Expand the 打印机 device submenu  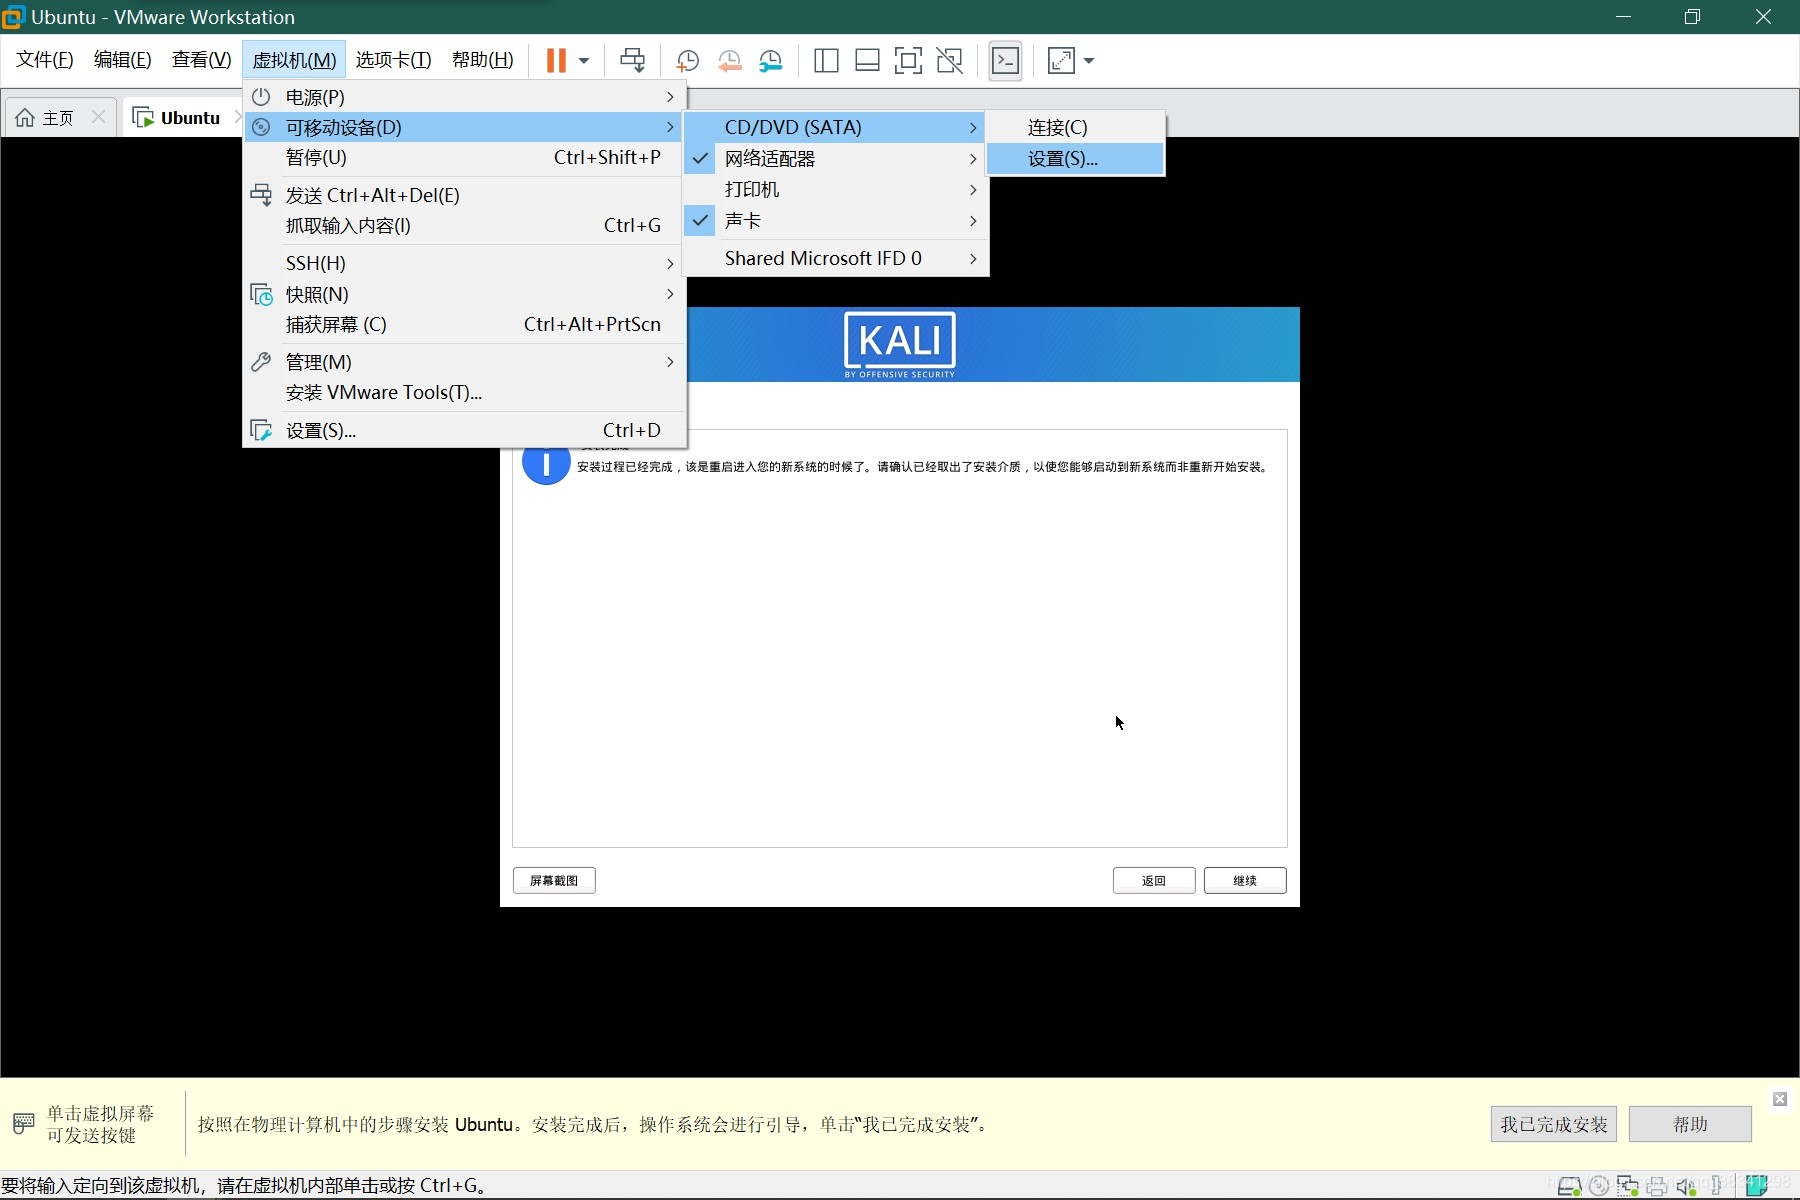pyautogui.click(x=836, y=189)
